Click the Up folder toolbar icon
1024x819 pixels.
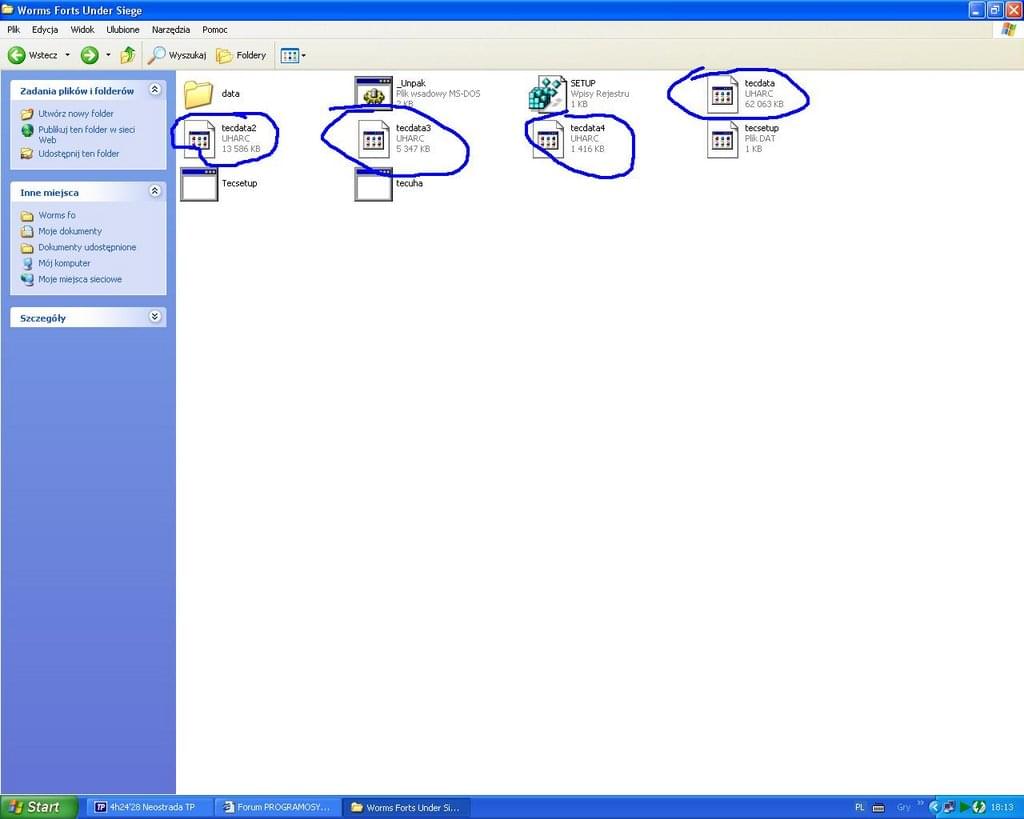[x=128, y=55]
